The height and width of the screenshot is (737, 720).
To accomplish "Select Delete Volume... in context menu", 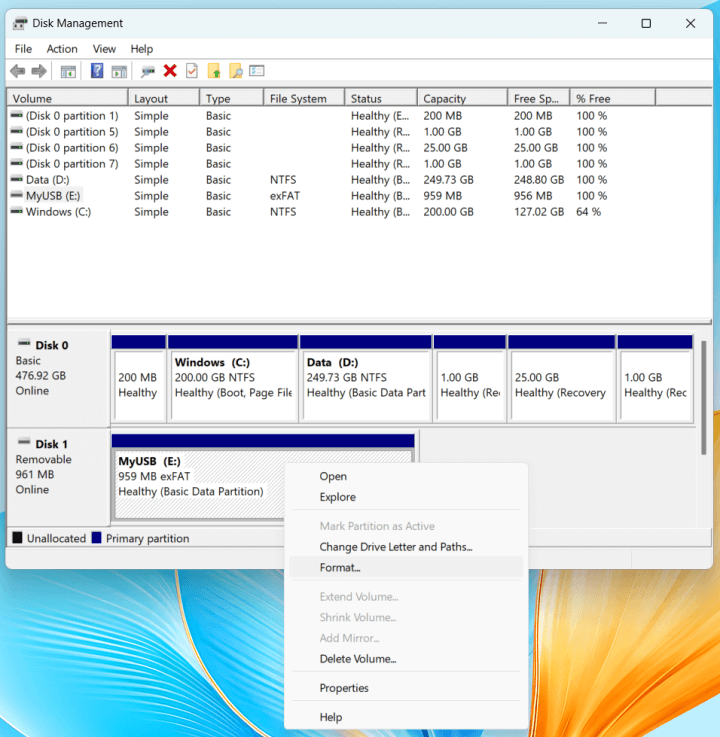I will 357,659.
